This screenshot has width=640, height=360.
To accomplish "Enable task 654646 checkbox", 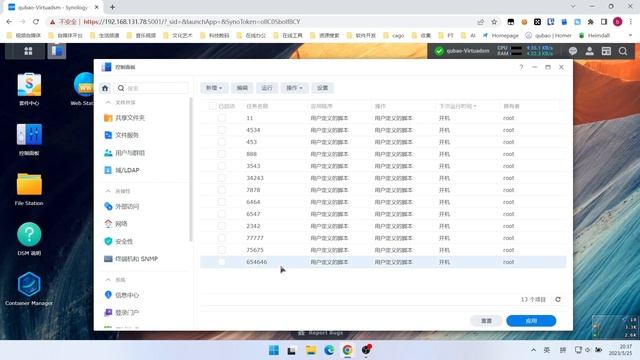I will click(221, 262).
